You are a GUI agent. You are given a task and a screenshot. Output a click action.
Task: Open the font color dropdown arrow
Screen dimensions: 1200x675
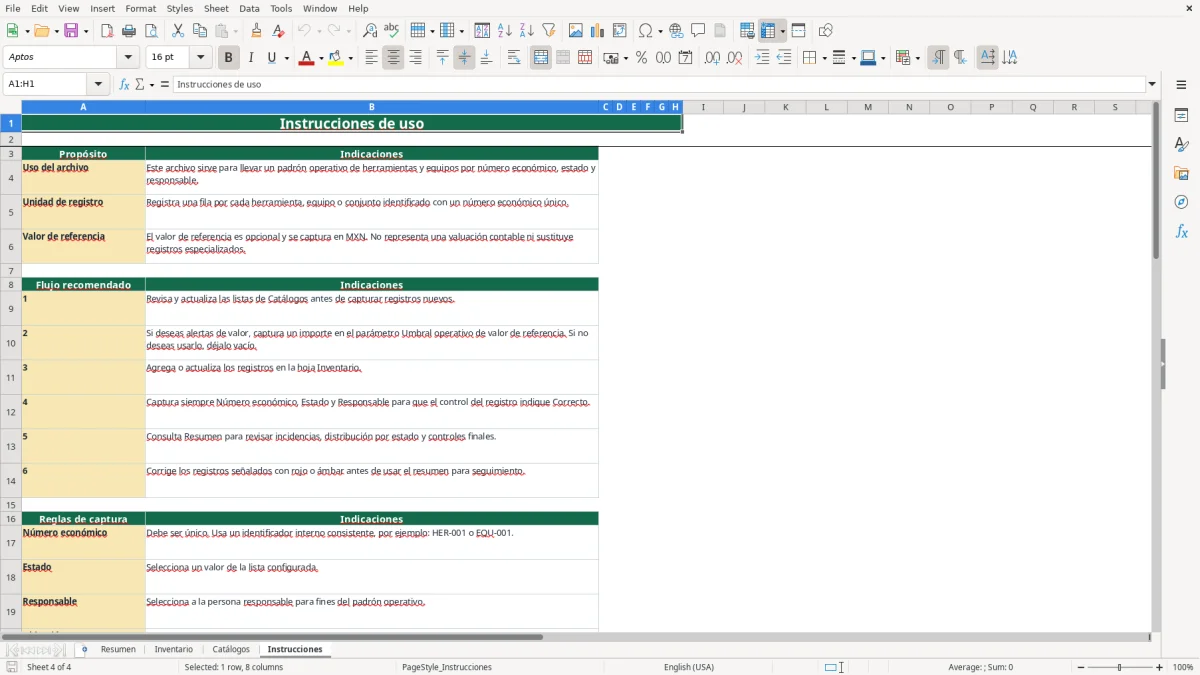click(320, 58)
